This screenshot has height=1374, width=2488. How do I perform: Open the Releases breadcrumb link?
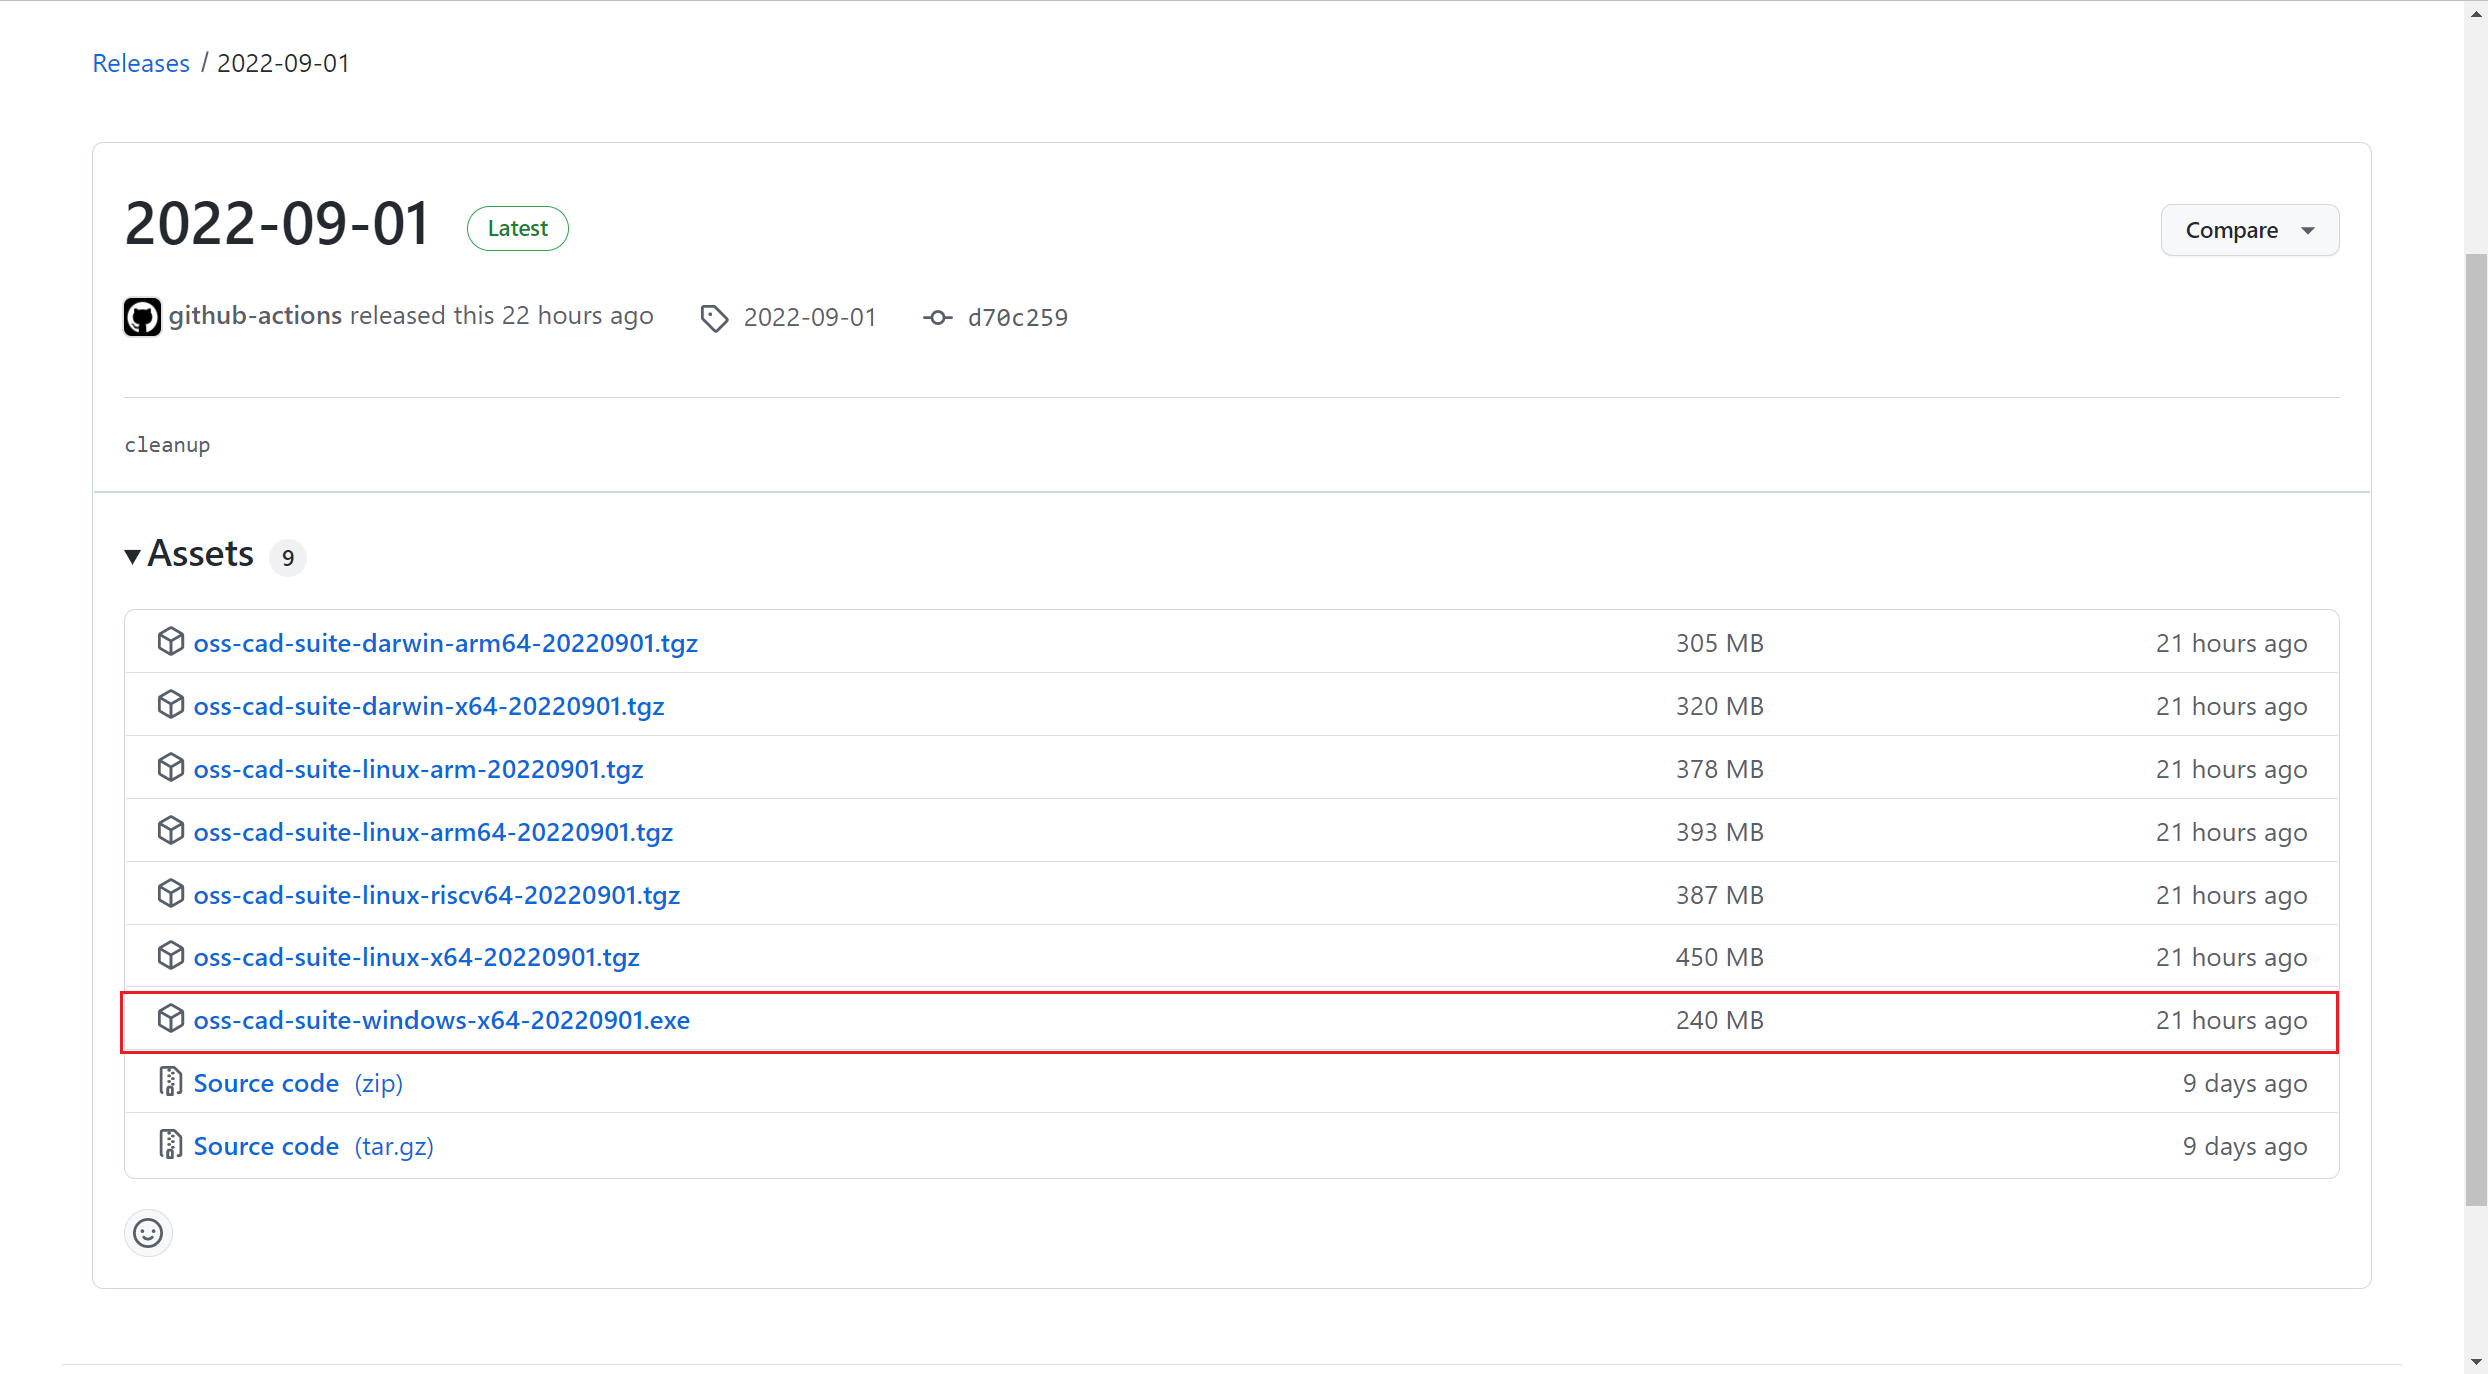tap(141, 63)
